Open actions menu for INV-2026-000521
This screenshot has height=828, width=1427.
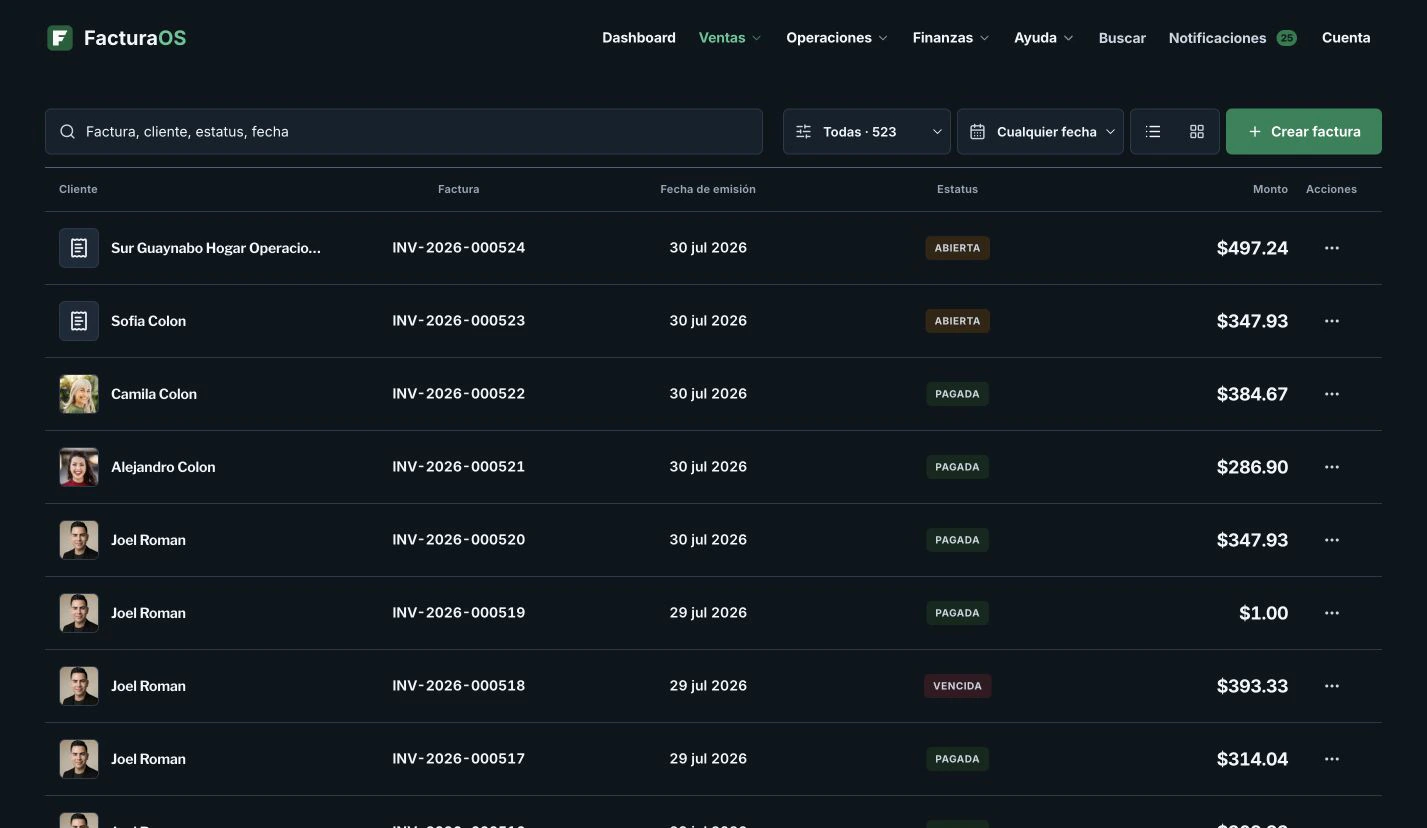[x=1331, y=467]
